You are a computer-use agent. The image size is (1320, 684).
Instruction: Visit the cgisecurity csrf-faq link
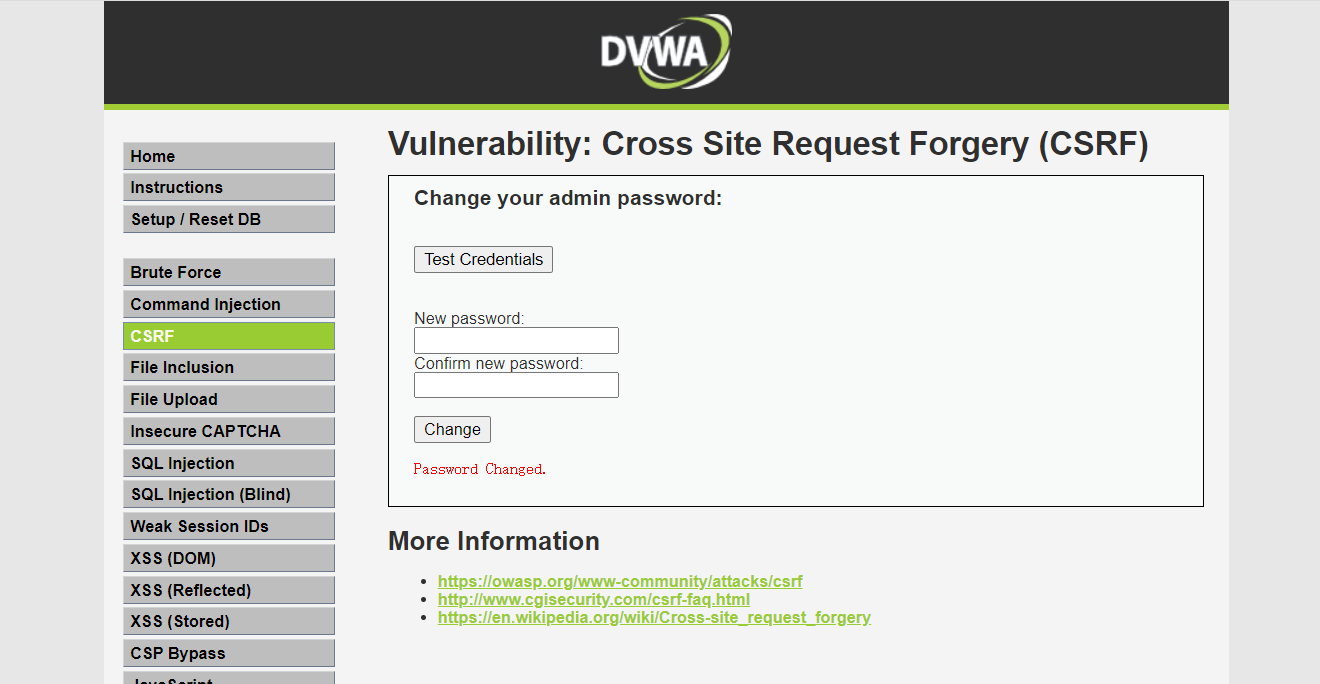click(x=594, y=599)
